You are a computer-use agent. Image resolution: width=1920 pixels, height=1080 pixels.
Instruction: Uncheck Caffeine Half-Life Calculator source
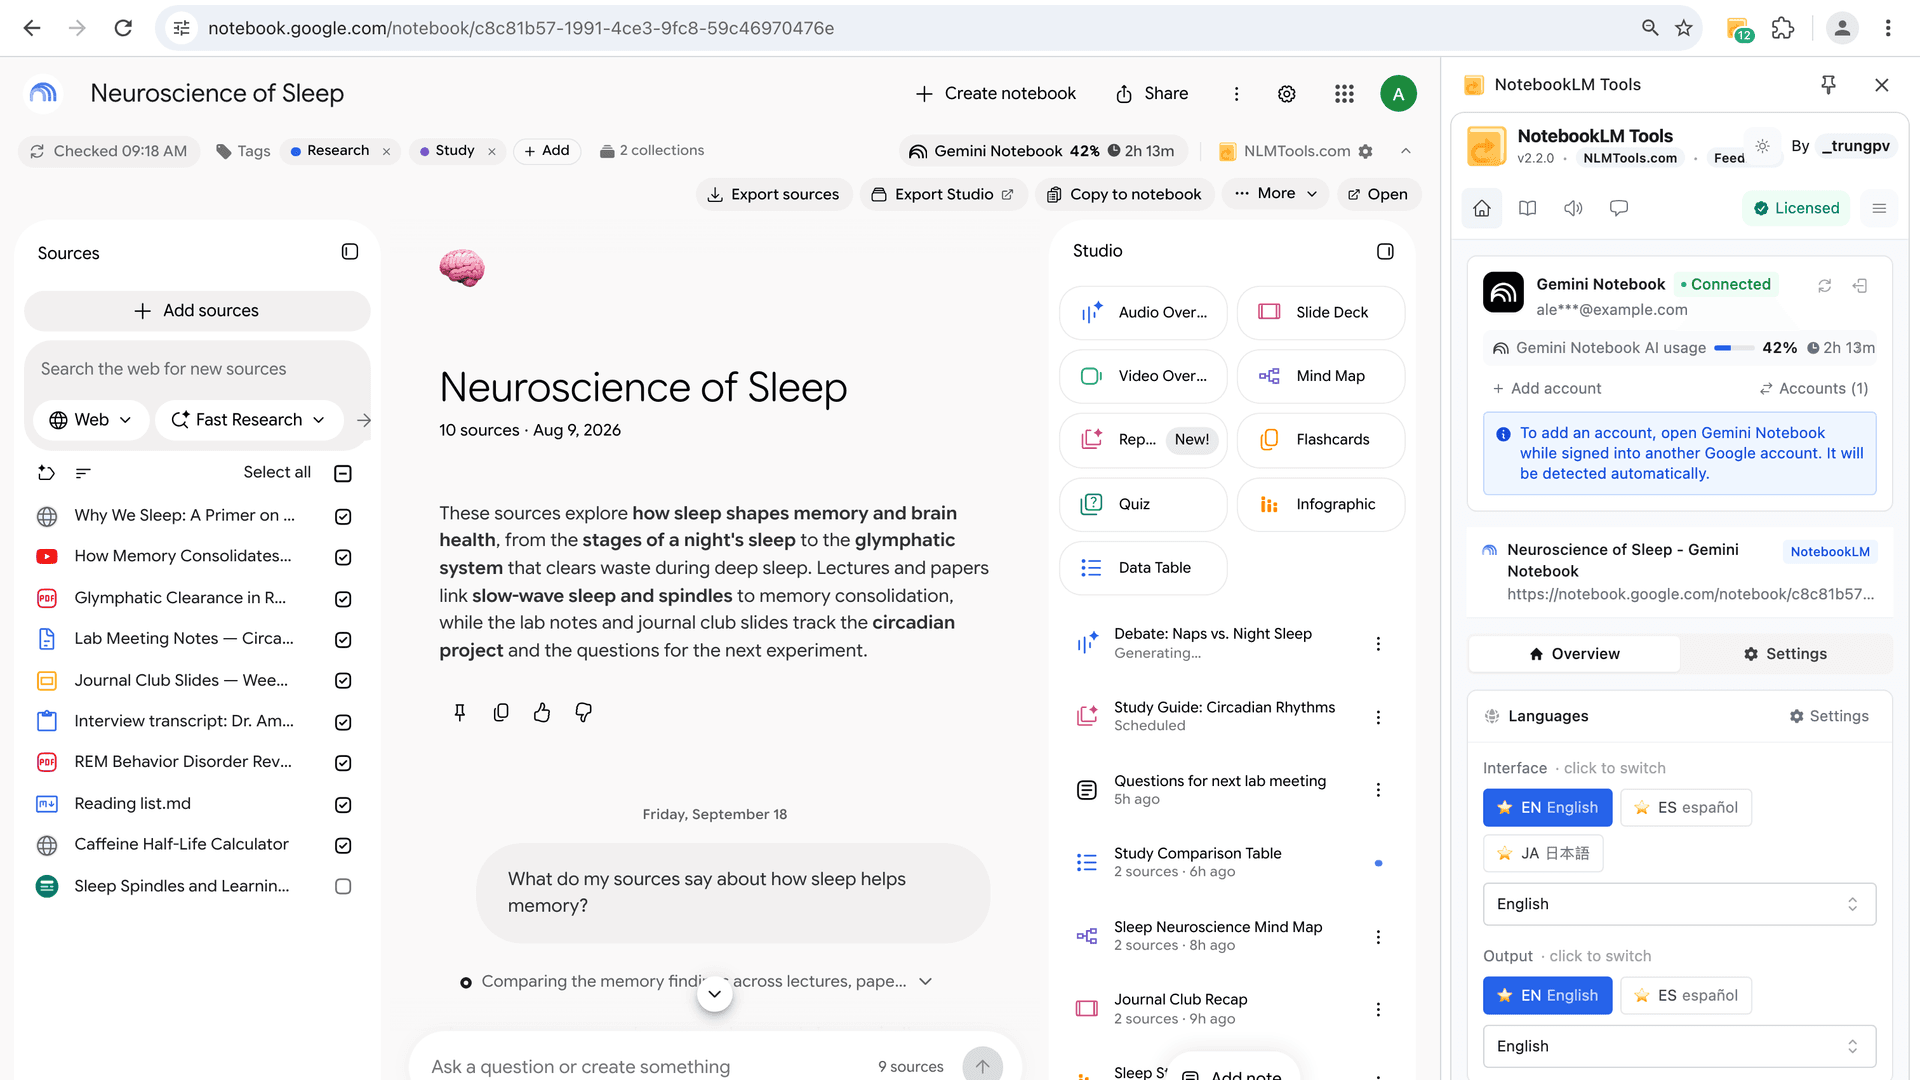(343, 845)
